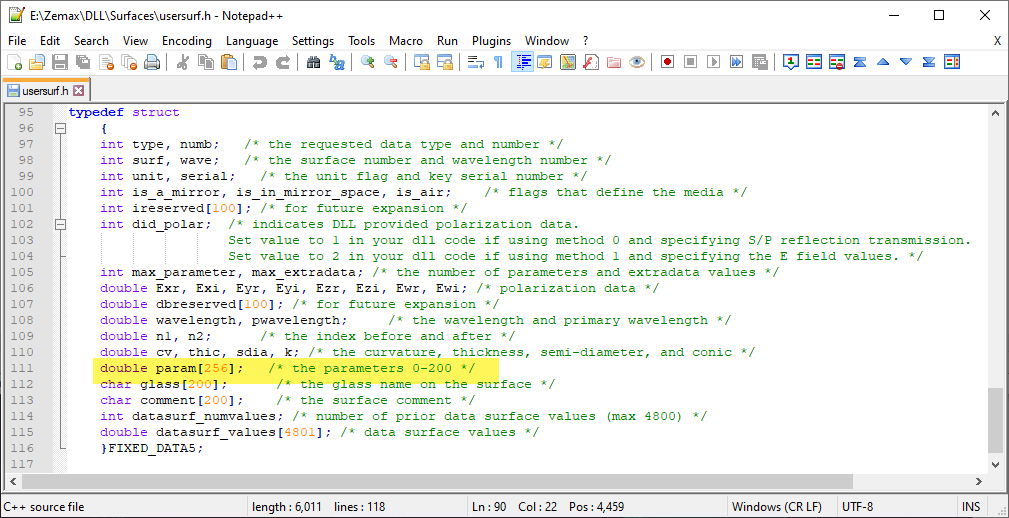
Task: Collapse the comment fold at line 102
Action: point(60,224)
